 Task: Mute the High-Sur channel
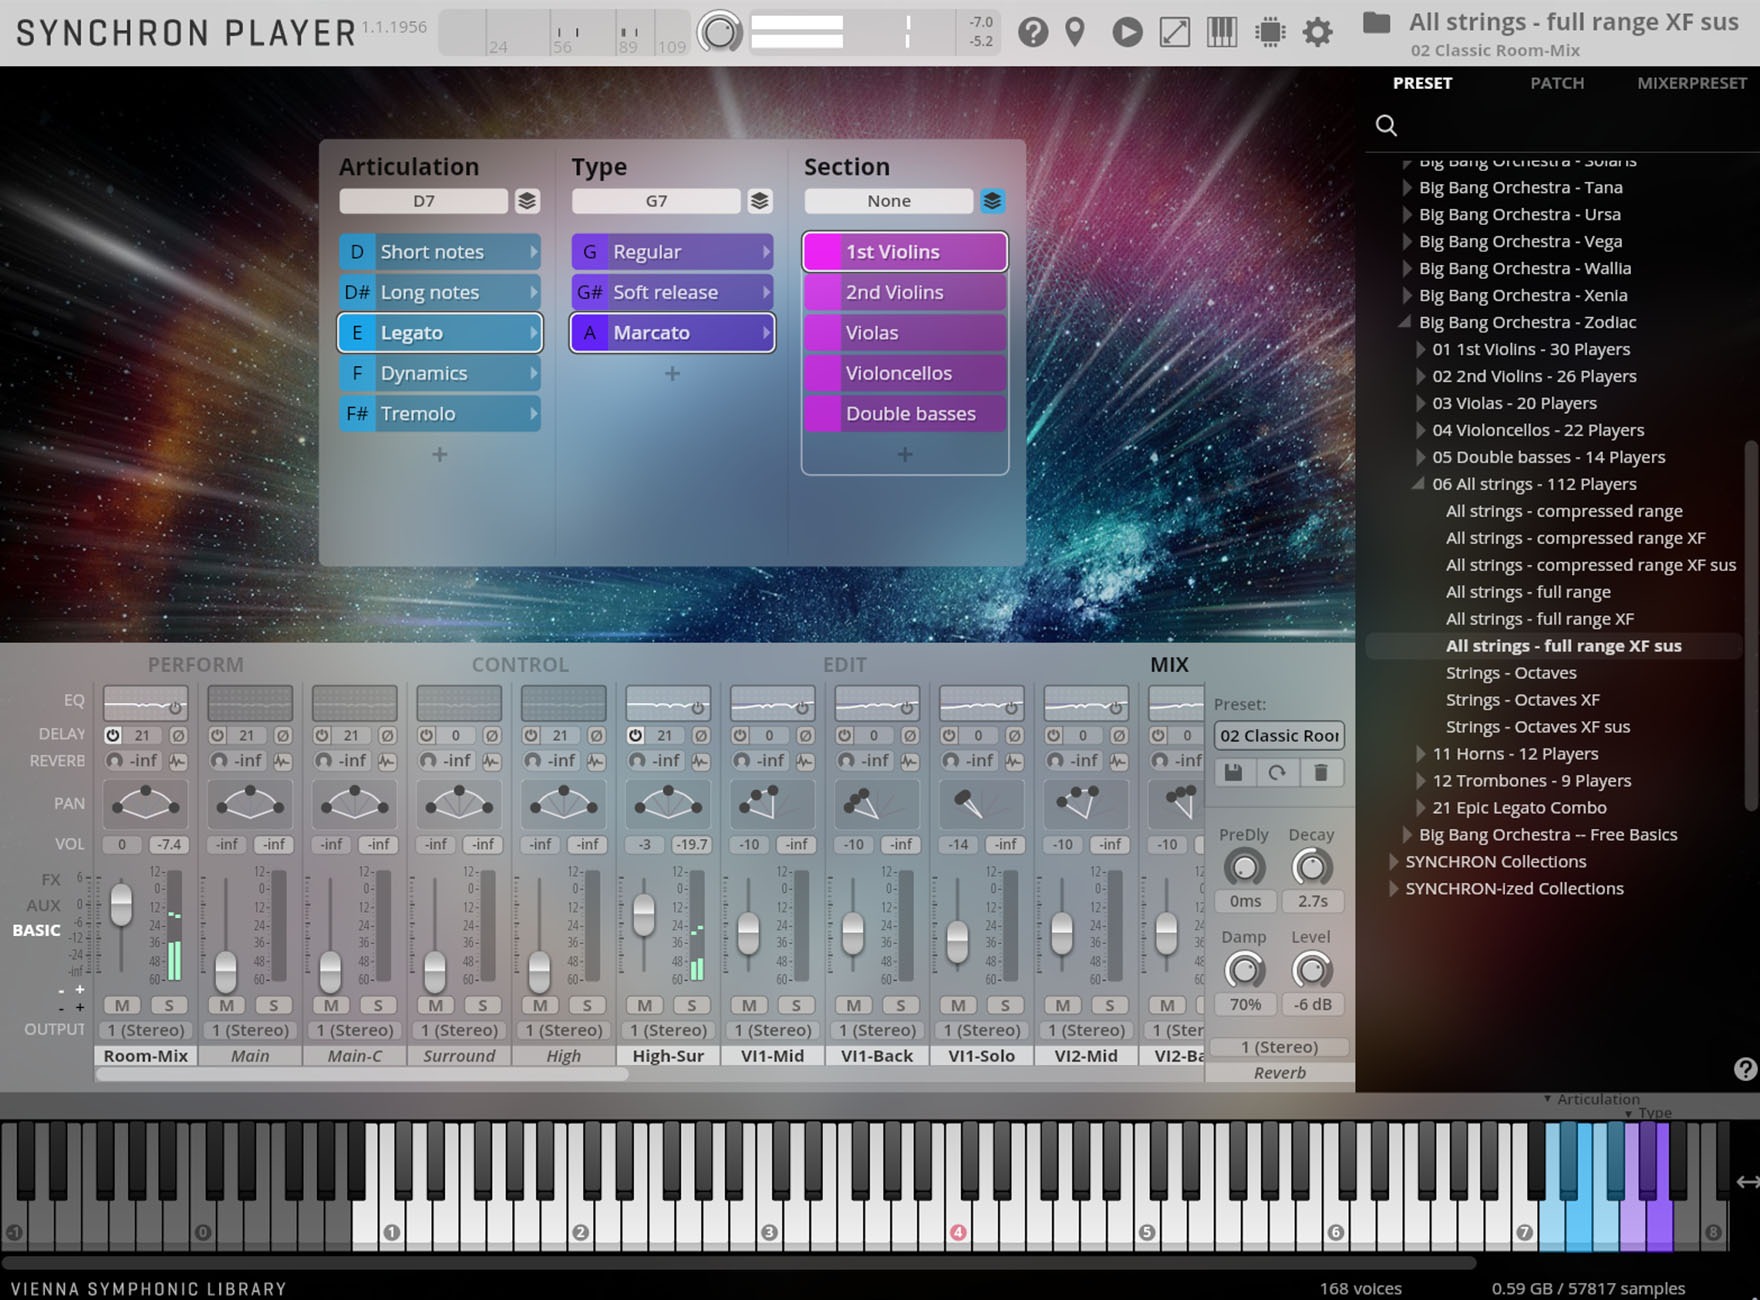tap(645, 1005)
